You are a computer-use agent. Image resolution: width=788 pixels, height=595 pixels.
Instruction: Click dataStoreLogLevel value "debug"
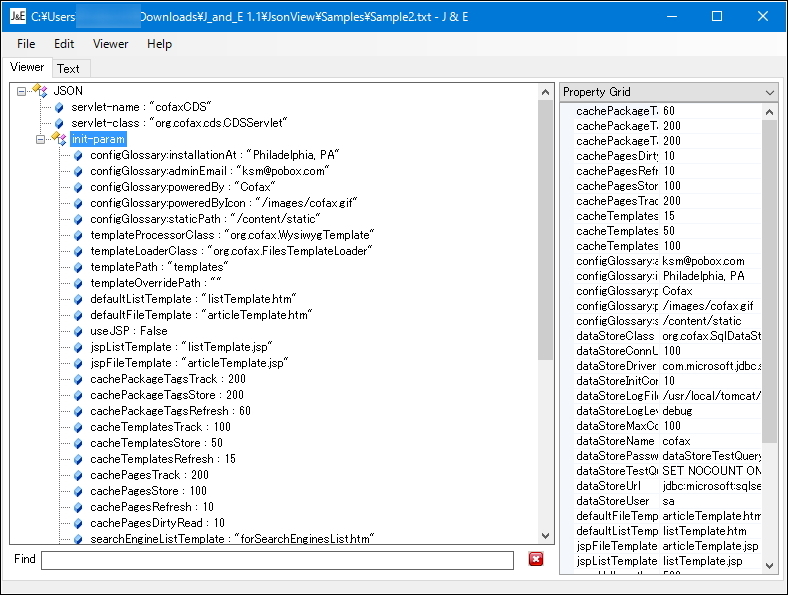[x=677, y=411]
